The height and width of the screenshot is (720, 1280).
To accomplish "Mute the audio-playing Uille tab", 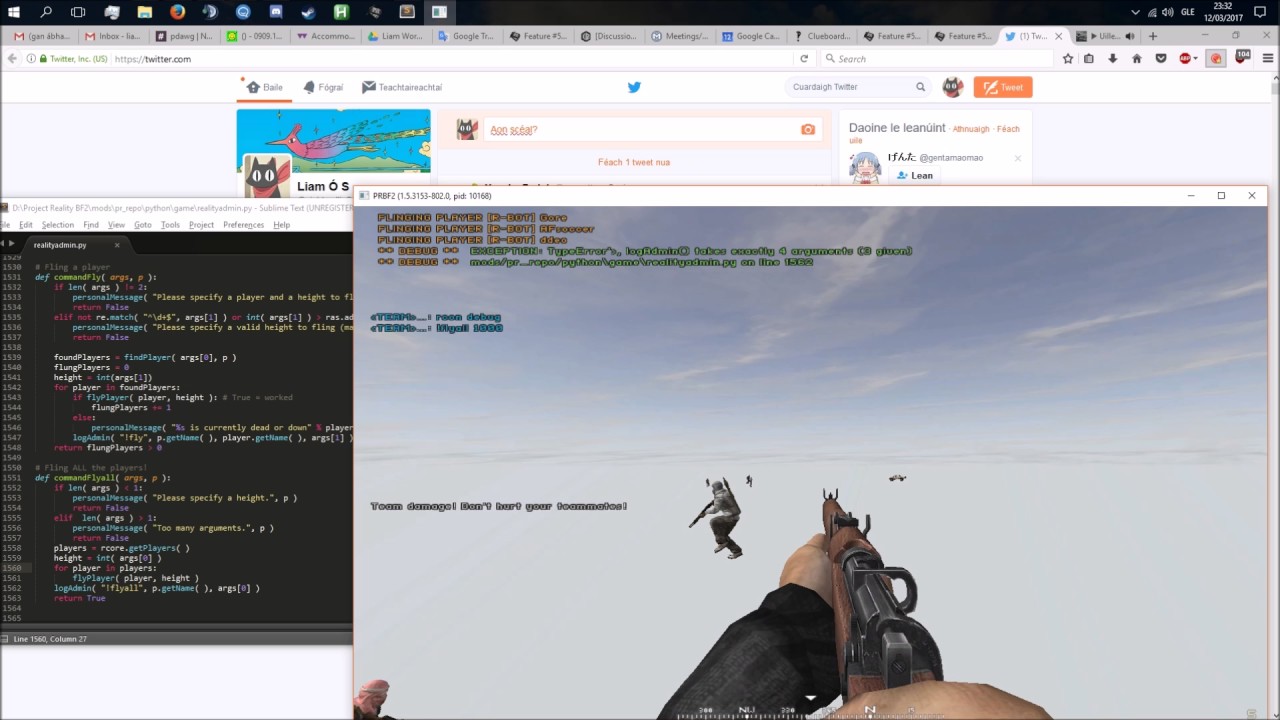I will coord(1129,36).
